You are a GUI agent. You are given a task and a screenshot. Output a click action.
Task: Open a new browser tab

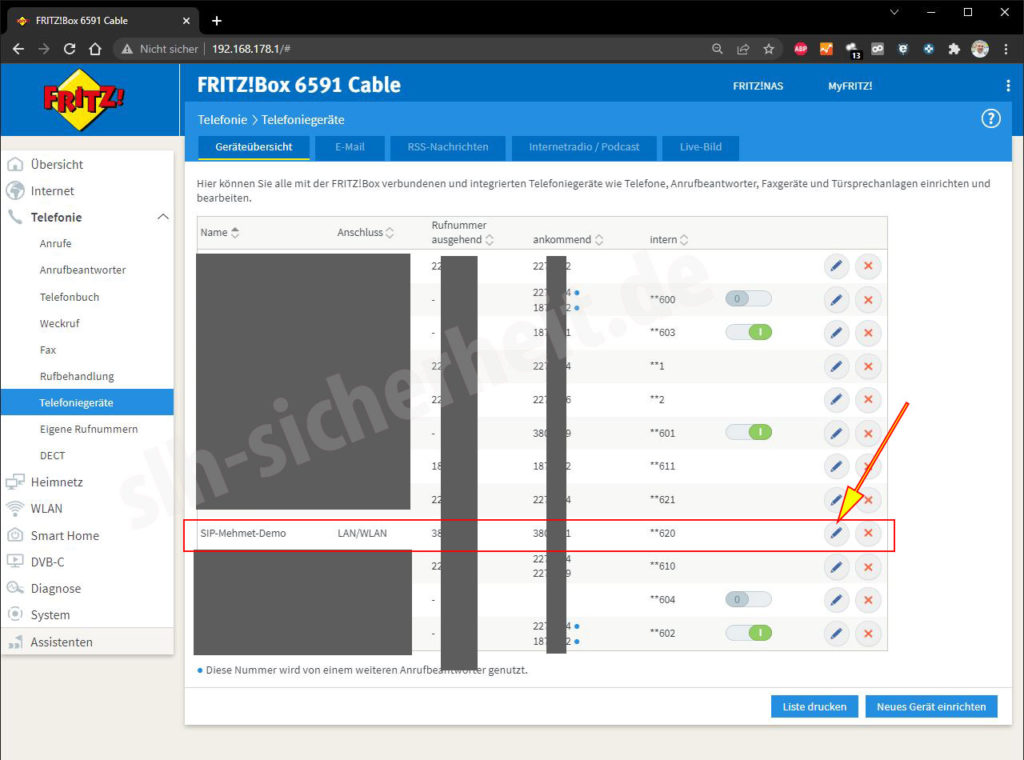[217, 21]
